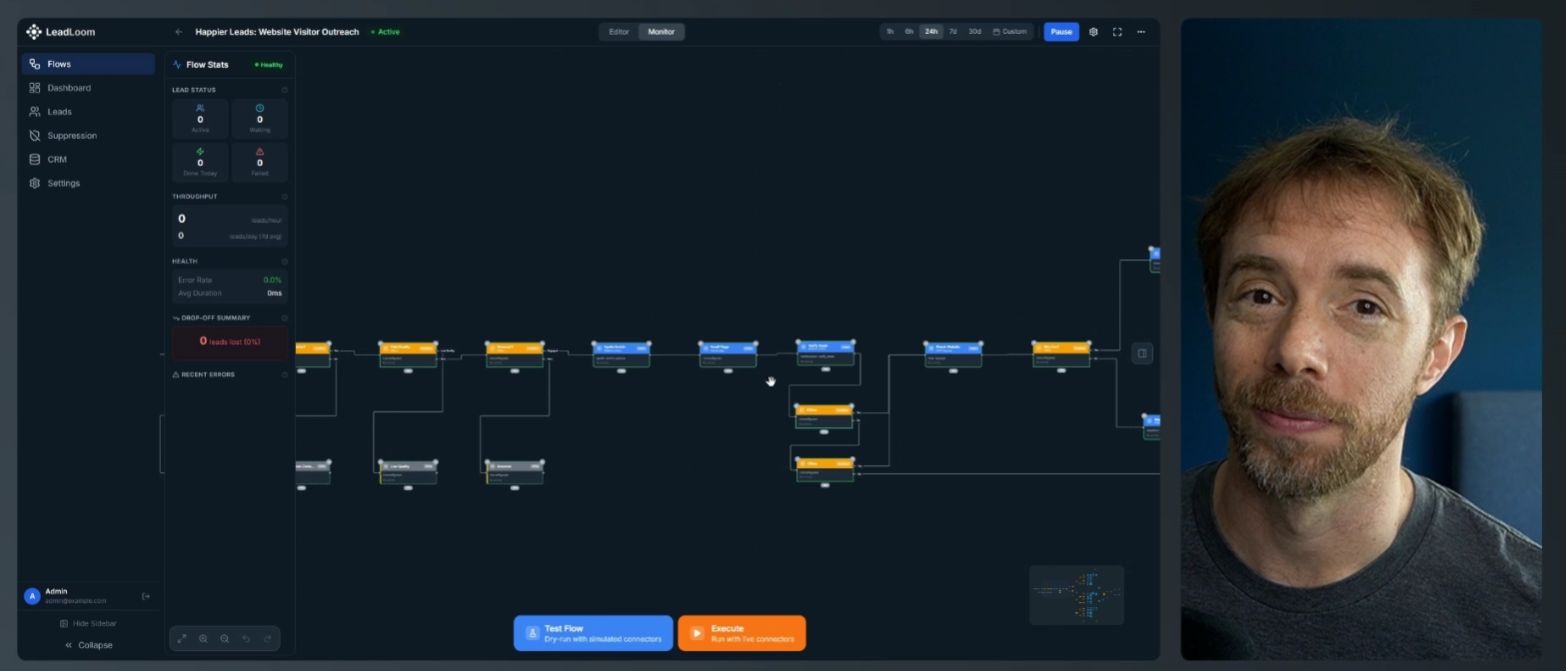Go back using the arrow beside flow title
Screen dimensions: 1566x671
click(179, 32)
